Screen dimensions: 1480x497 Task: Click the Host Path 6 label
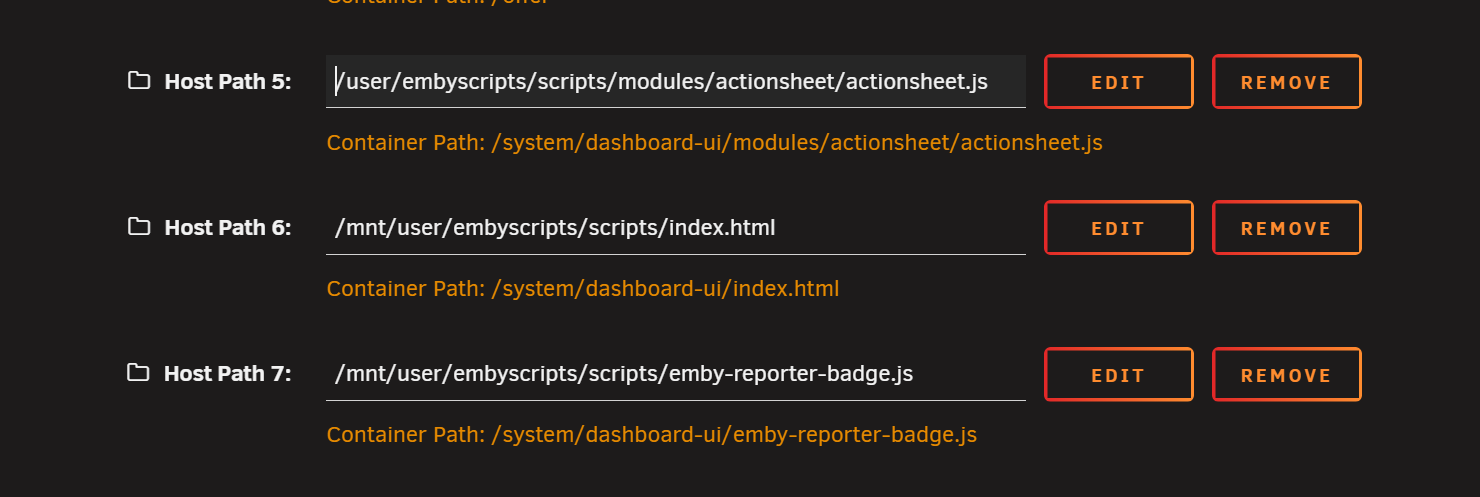[227, 228]
